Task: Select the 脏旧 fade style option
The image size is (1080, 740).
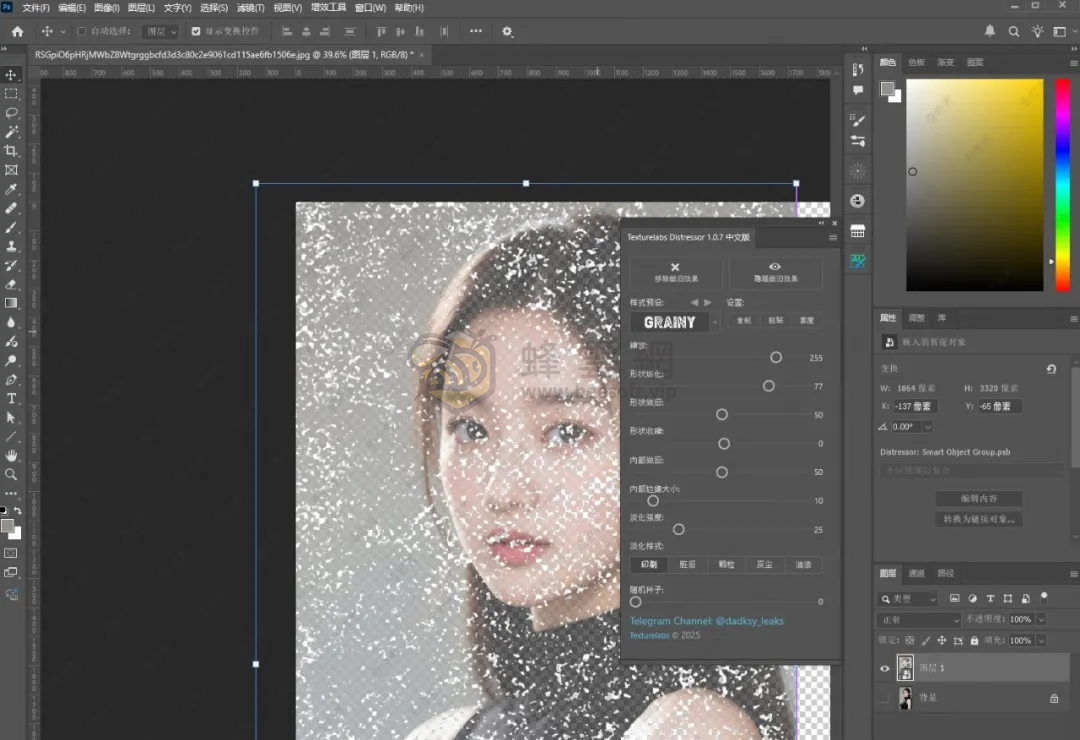Action: 687,564
